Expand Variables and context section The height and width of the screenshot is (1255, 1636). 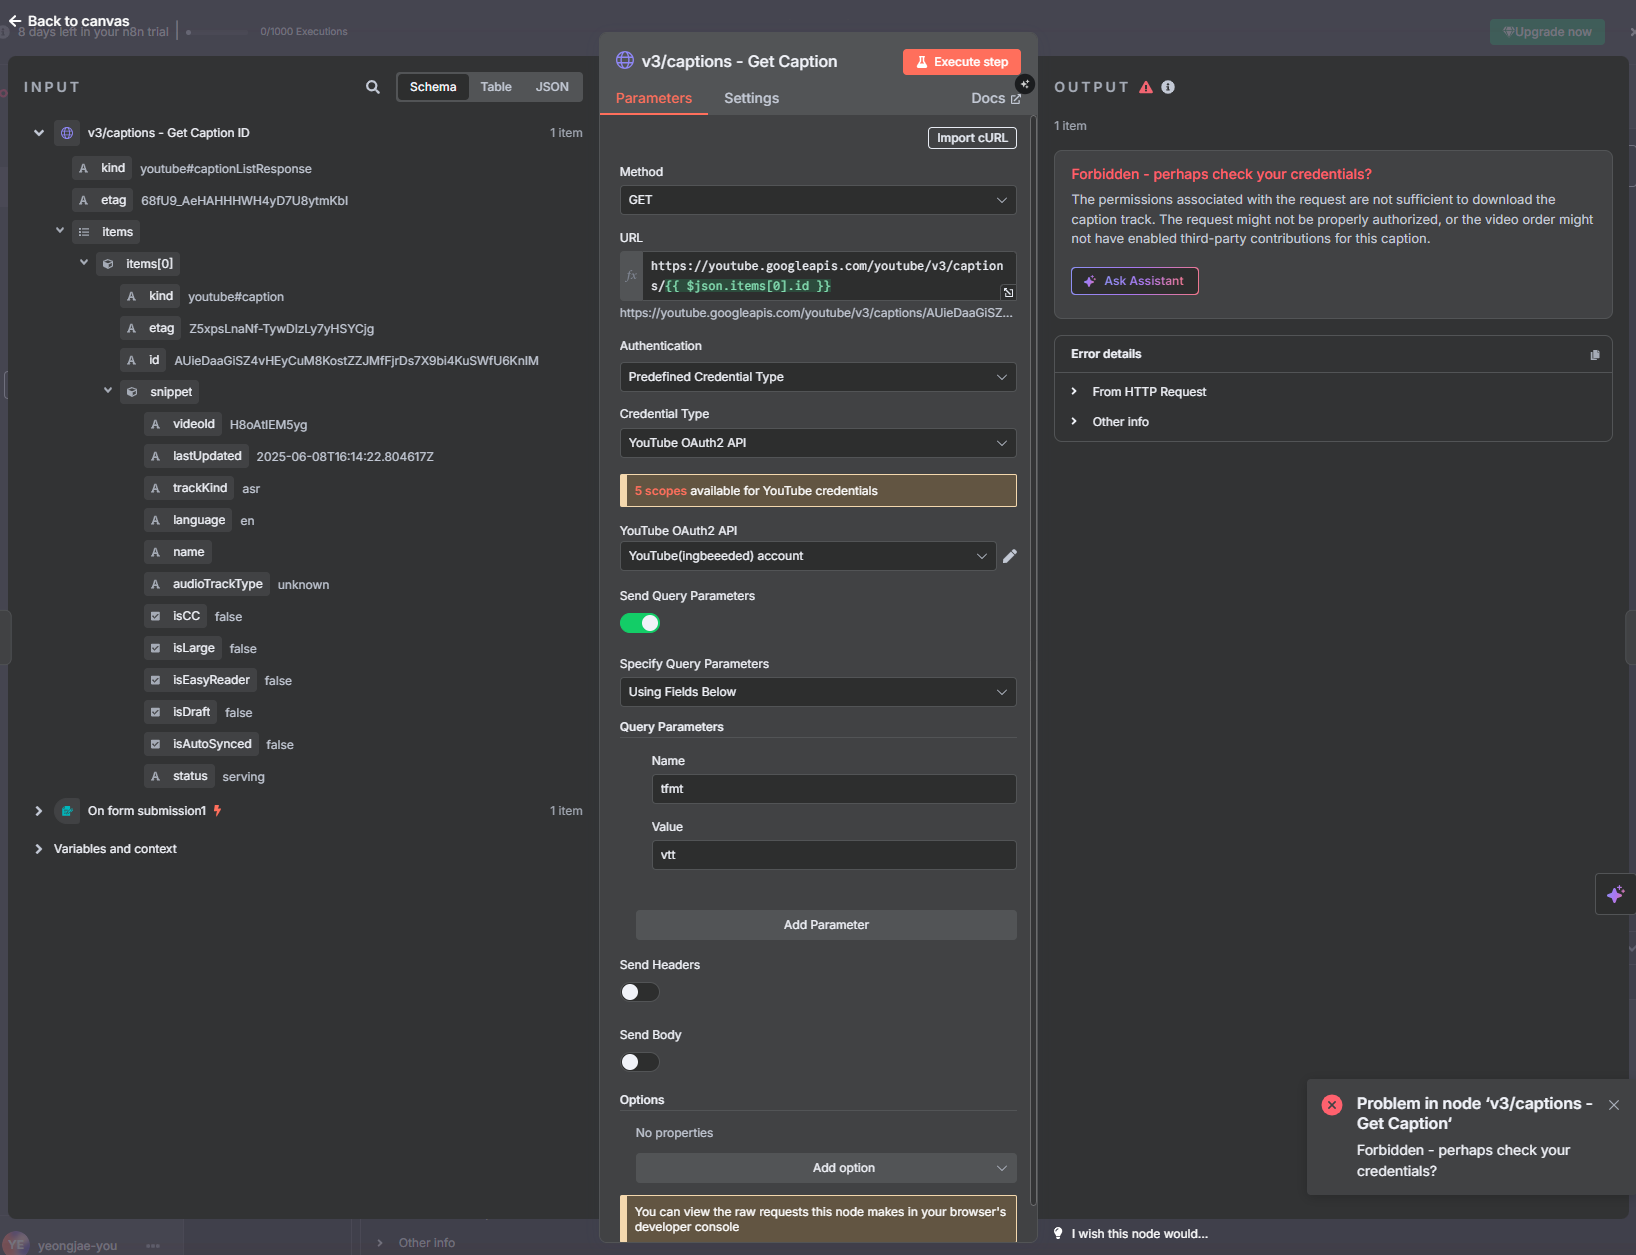(x=39, y=849)
